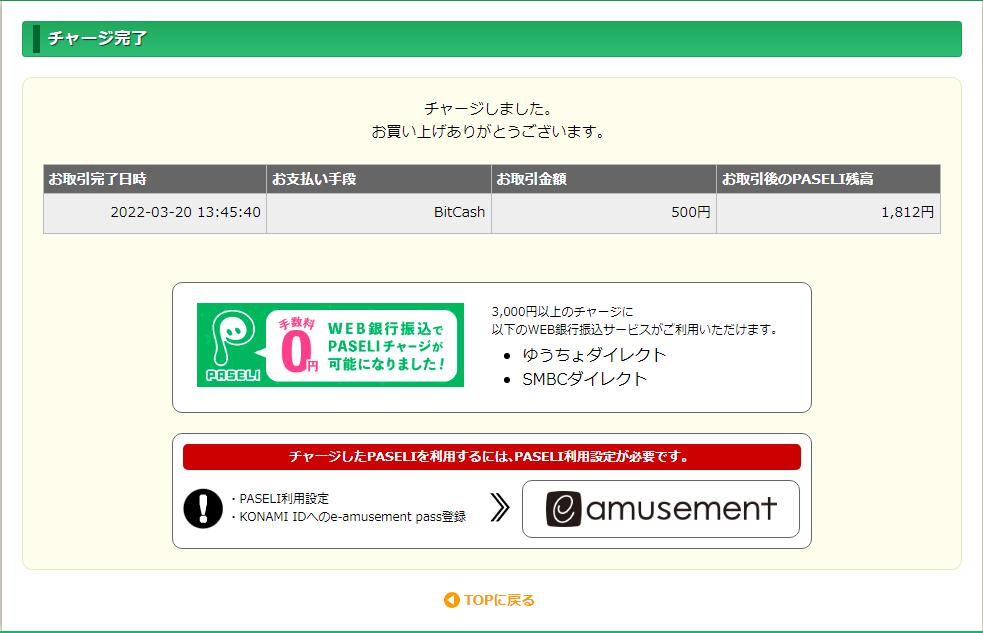Click the お取引後のPASELI残高 column header
Viewport: 983px width, 633px height.
coord(797,179)
